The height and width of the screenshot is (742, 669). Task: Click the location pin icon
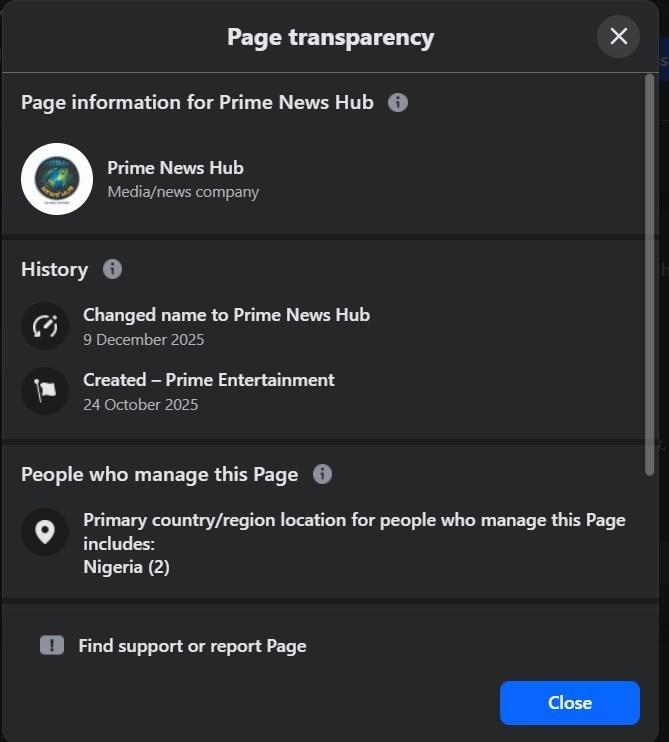pos(45,532)
